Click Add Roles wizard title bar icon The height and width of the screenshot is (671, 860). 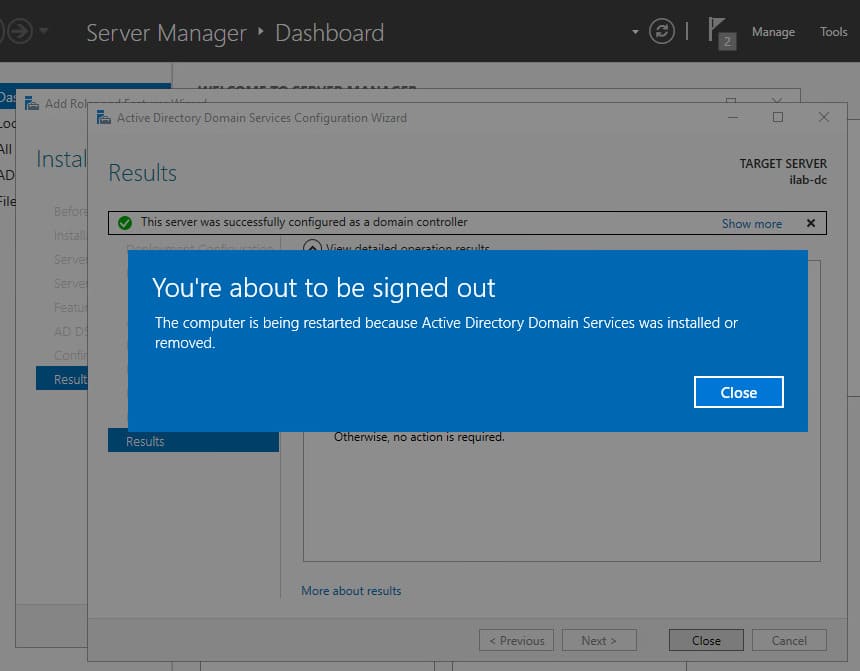32,103
